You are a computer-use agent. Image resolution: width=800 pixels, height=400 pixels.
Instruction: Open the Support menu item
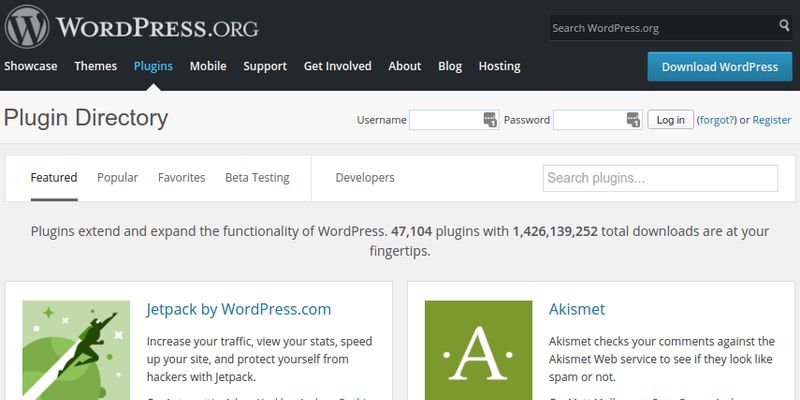coord(265,66)
